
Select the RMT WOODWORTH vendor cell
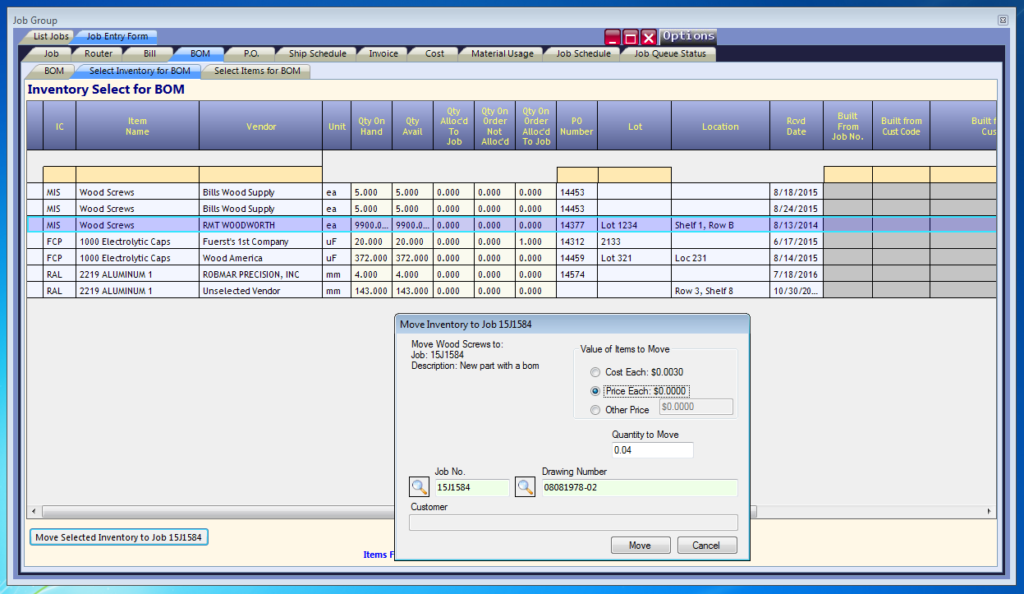point(261,225)
